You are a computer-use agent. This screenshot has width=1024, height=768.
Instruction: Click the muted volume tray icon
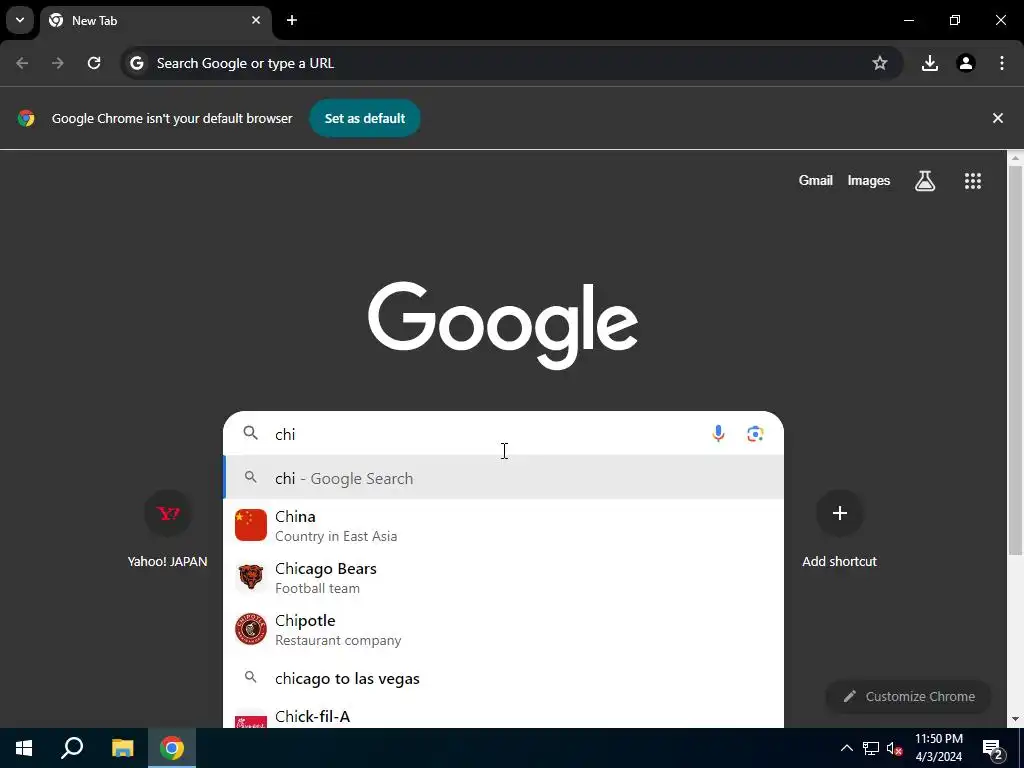coord(895,748)
